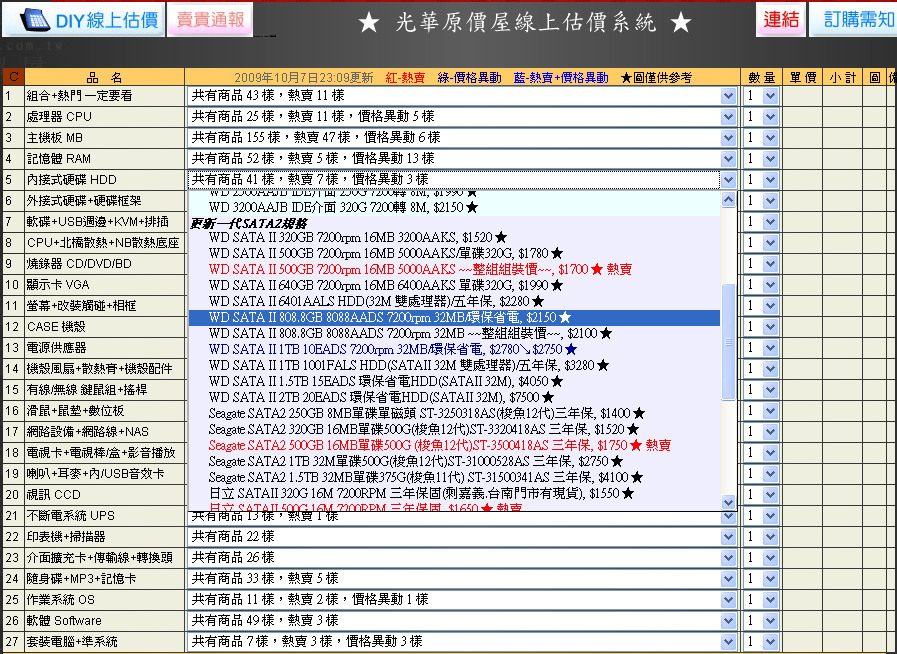
Task: Click the 外接式硬碟+硬碟框架 row label
Action: [x=84, y=201]
